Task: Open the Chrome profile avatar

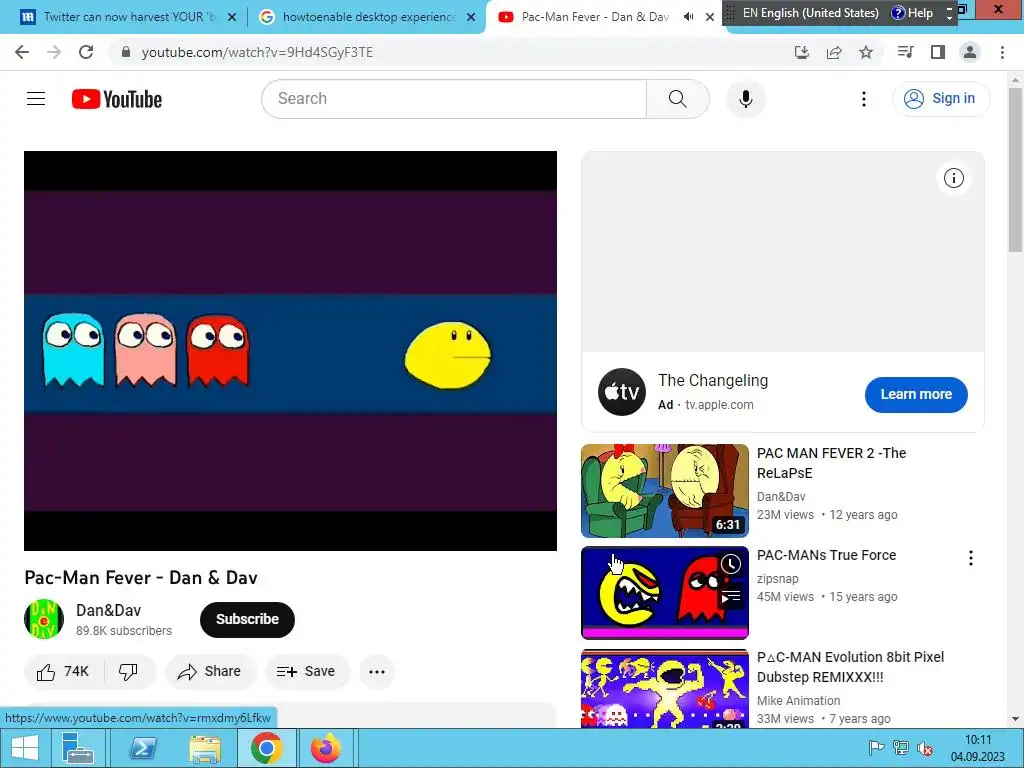Action: tap(970, 52)
